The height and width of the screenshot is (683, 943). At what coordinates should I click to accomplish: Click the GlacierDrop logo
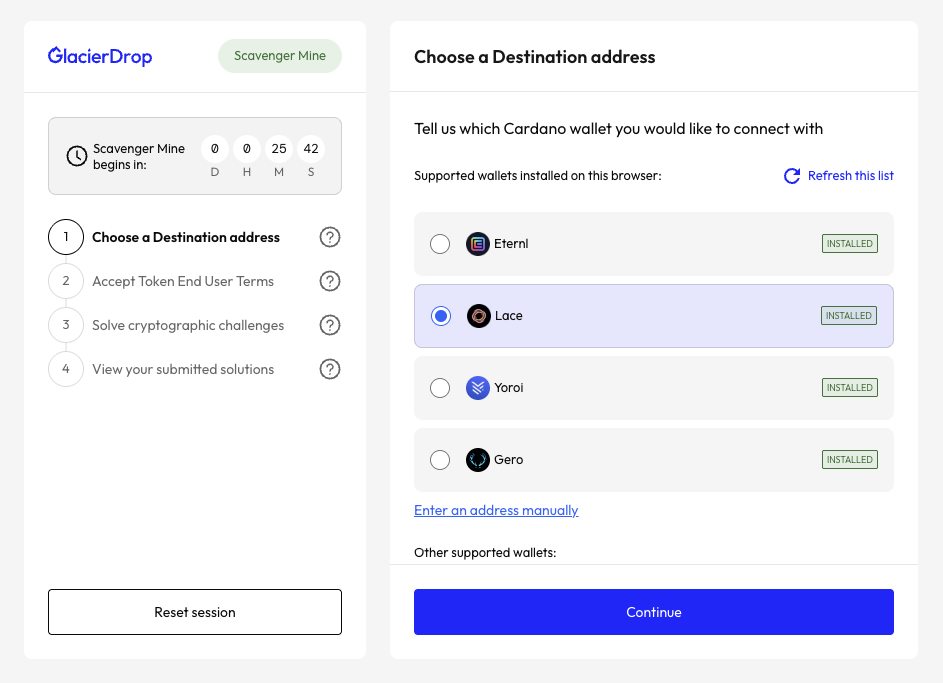(x=100, y=56)
